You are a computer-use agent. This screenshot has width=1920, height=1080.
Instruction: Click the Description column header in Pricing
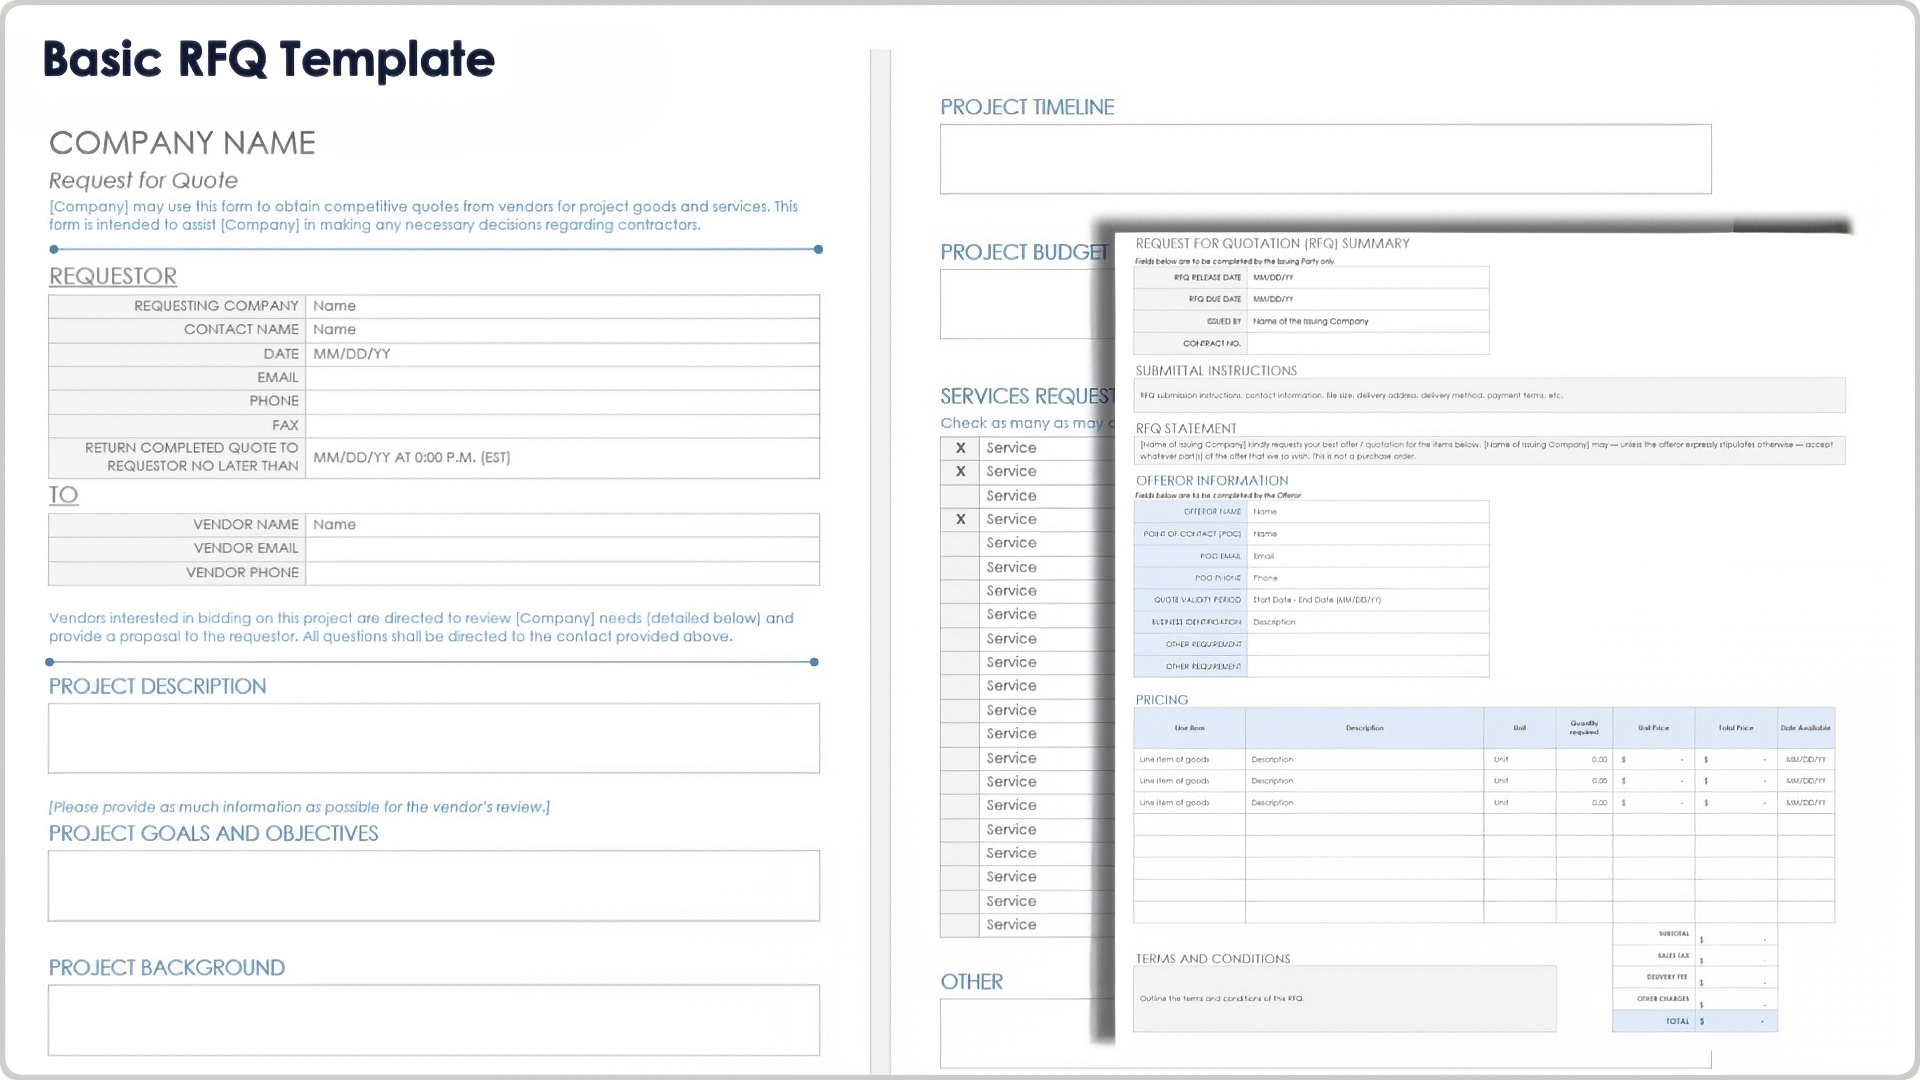click(1365, 728)
